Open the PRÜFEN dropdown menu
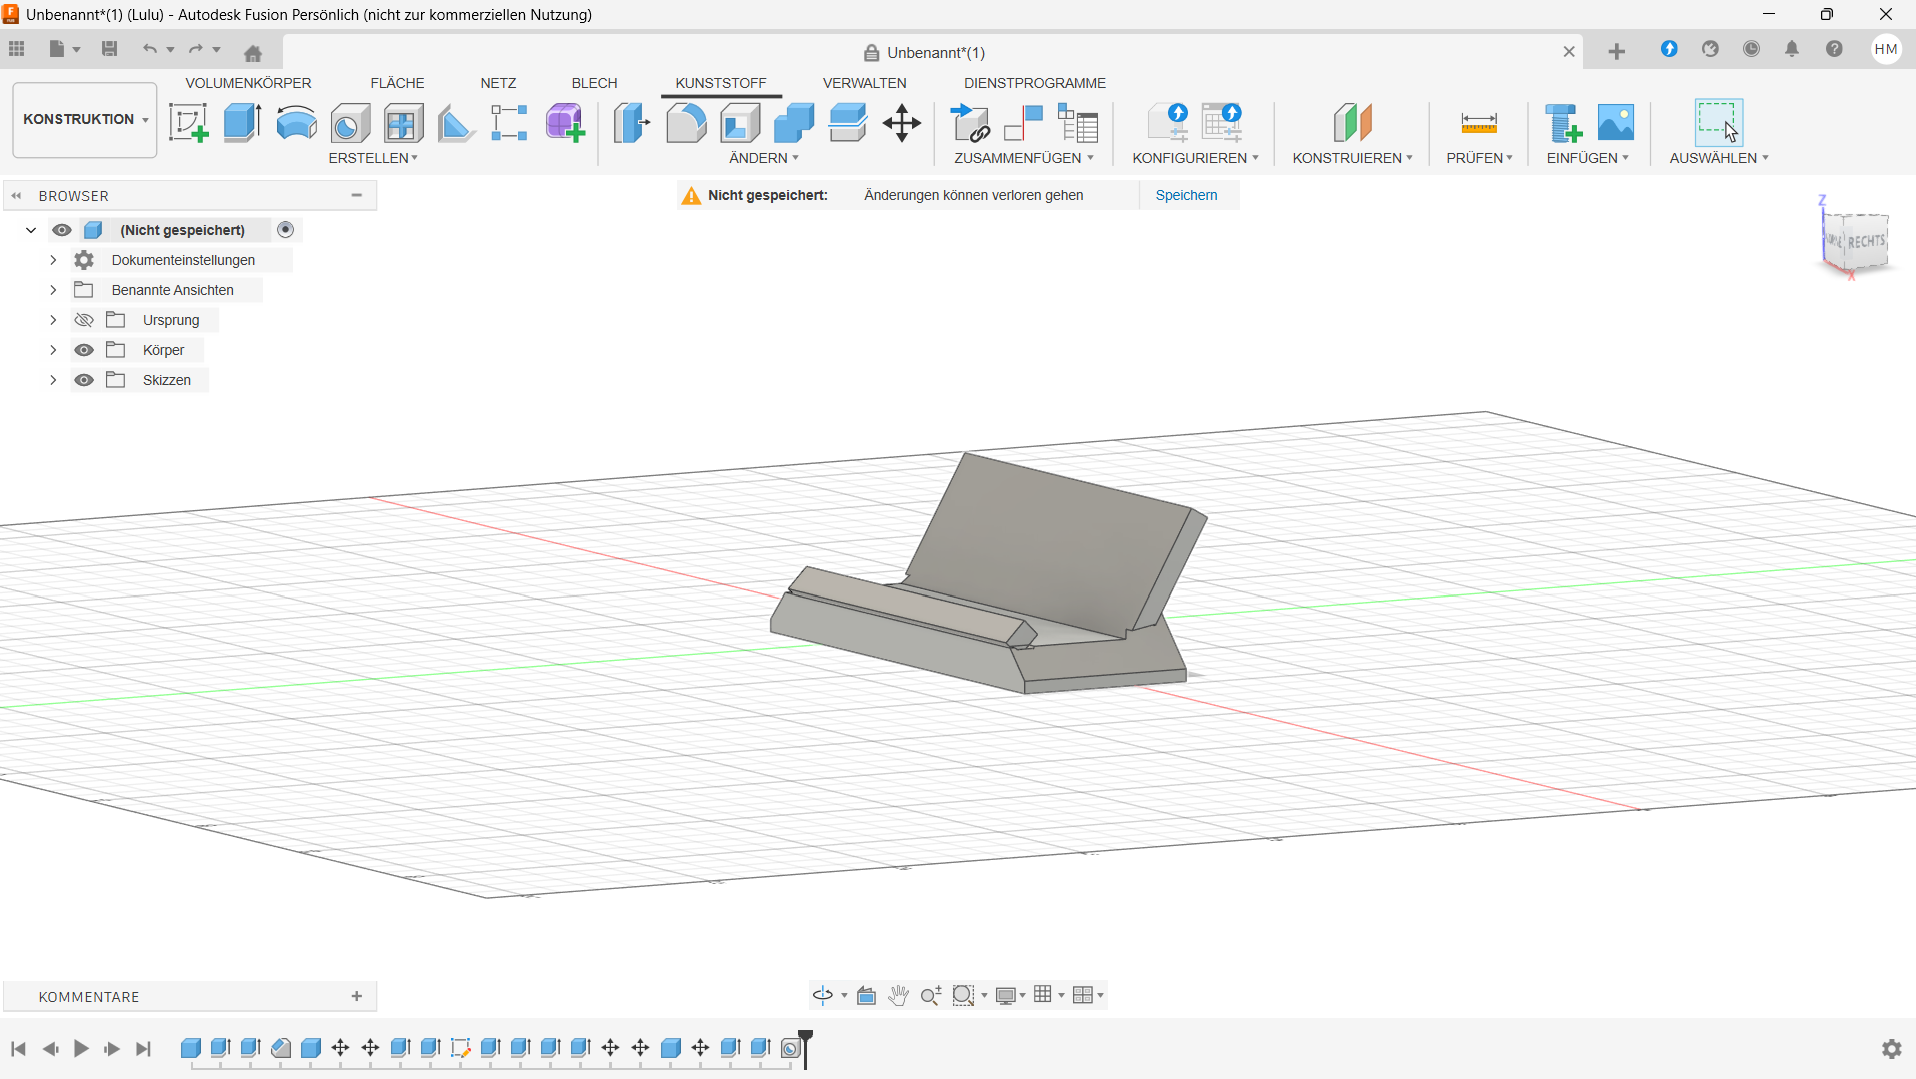The width and height of the screenshot is (1916, 1079). 1479,158
